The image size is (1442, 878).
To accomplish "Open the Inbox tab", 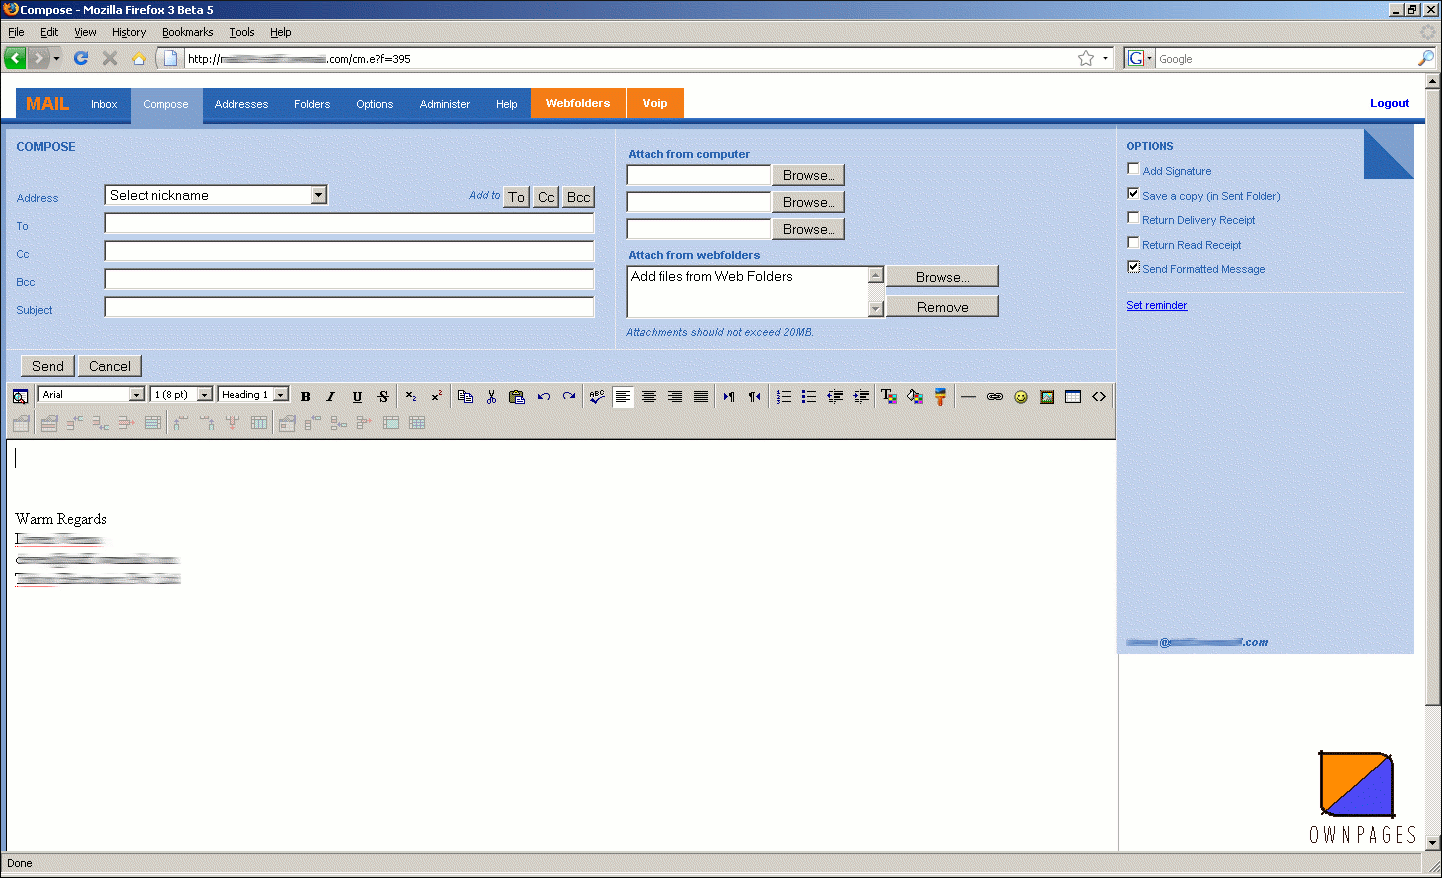I will 104,104.
